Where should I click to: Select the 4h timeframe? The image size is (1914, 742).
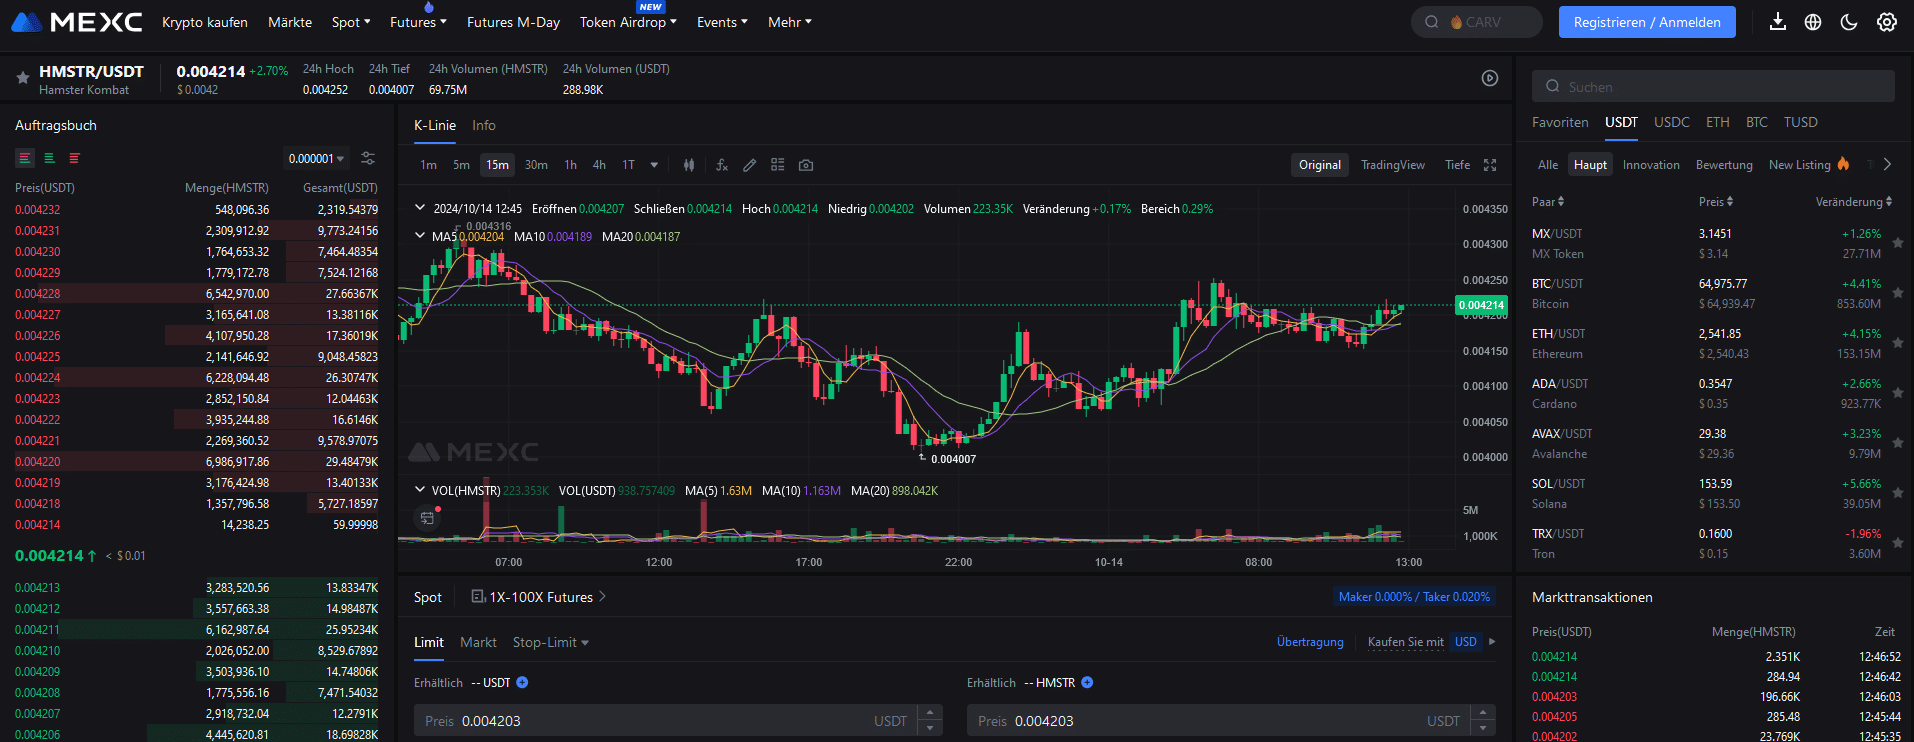point(599,165)
